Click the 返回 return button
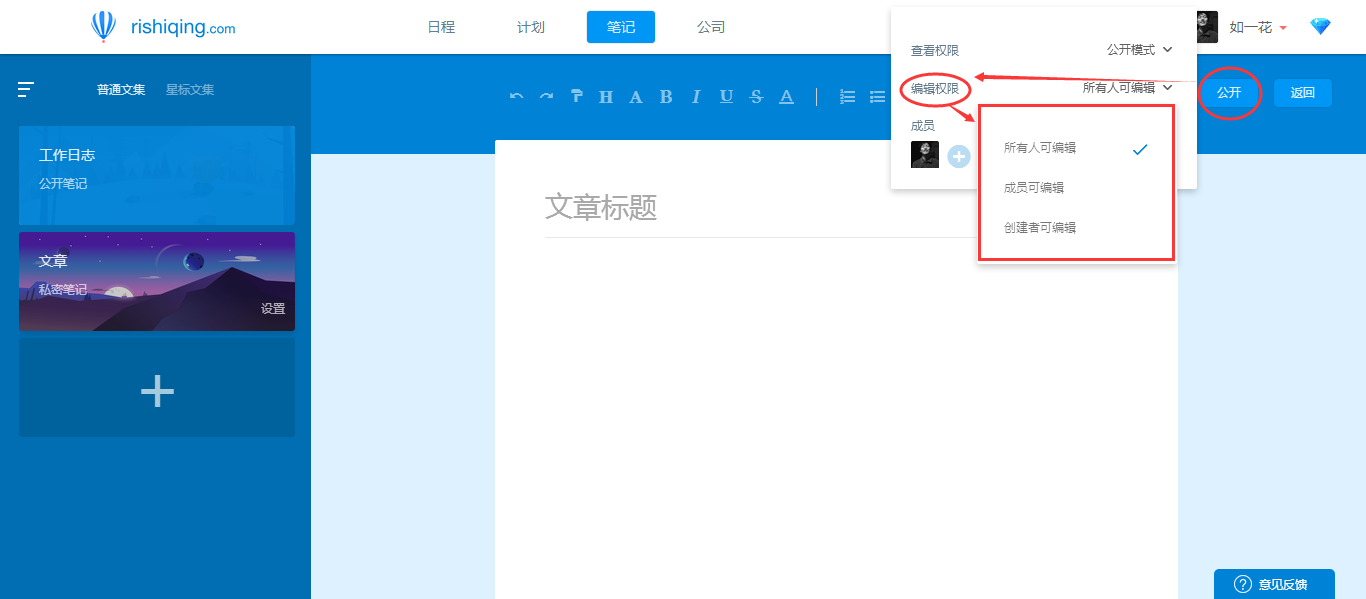Viewport: 1366px width, 599px height. tap(1302, 92)
